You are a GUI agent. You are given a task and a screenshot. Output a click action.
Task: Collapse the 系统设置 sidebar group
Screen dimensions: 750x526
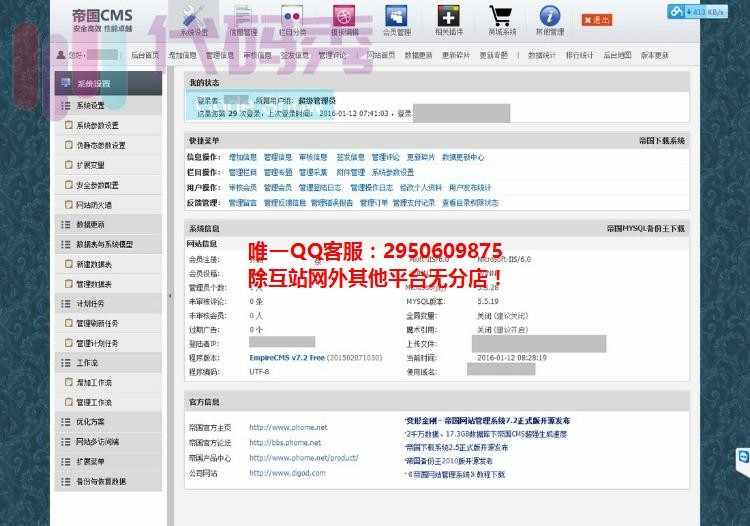tap(109, 105)
